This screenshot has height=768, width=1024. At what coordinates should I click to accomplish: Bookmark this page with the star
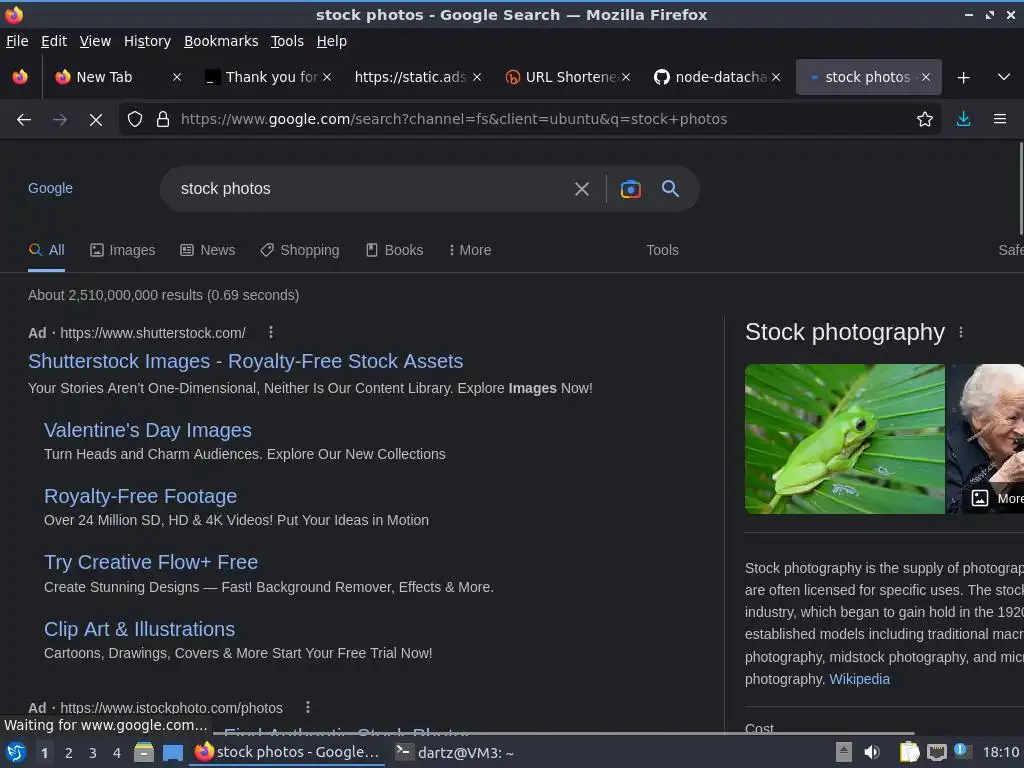[x=924, y=119]
